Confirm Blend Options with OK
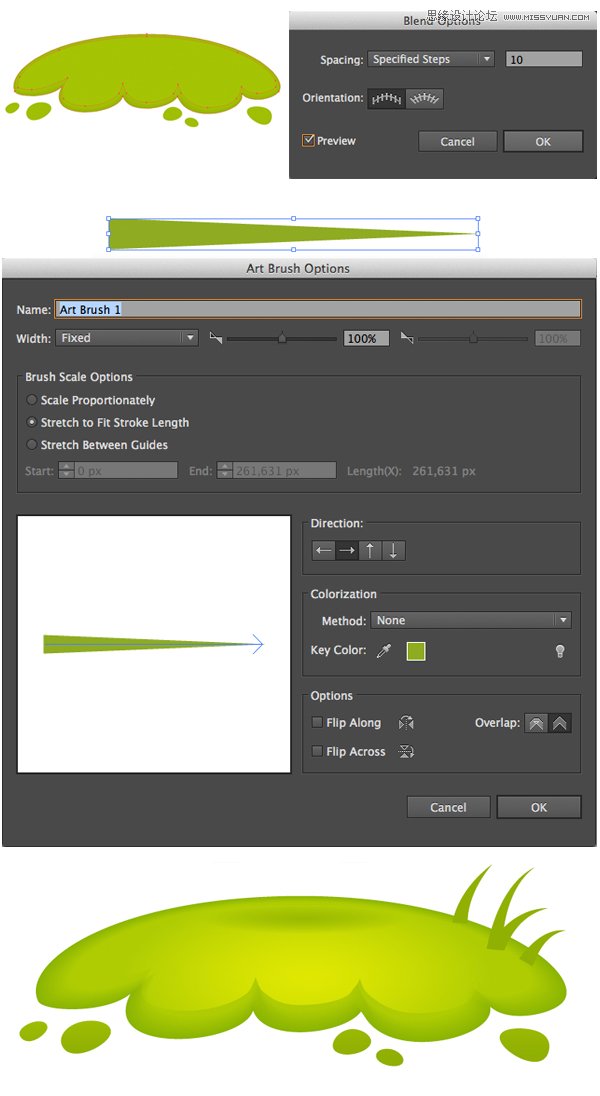Screen dimensions: 600x1096 (543, 141)
